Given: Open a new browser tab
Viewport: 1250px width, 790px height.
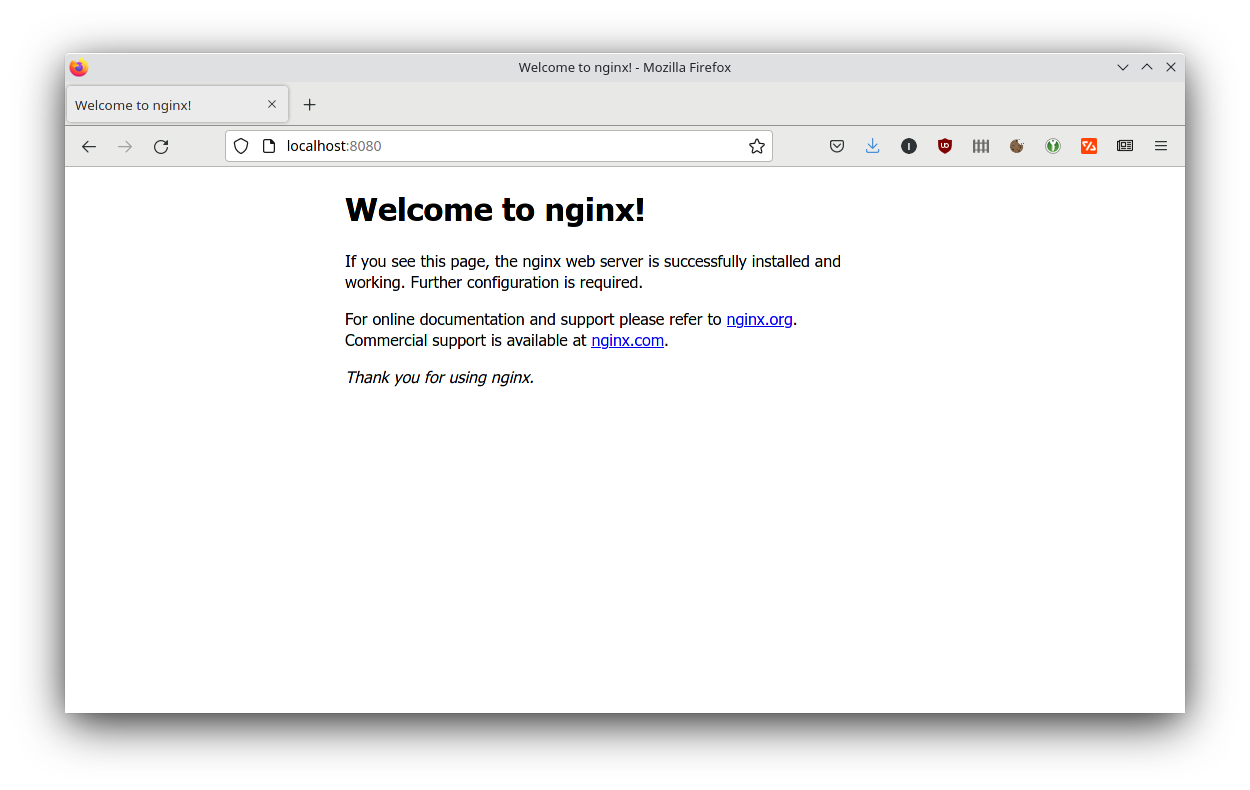Looking at the screenshot, I should pyautogui.click(x=309, y=104).
